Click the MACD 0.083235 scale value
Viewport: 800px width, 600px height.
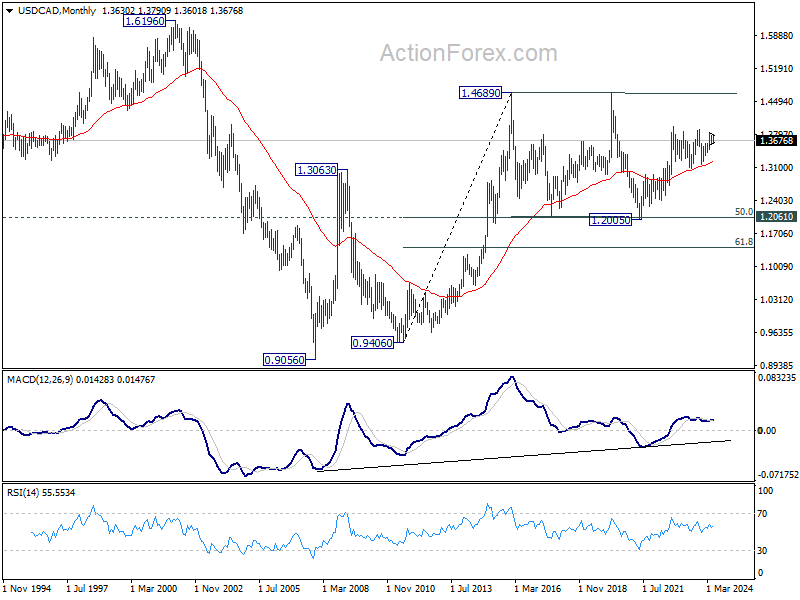777,378
